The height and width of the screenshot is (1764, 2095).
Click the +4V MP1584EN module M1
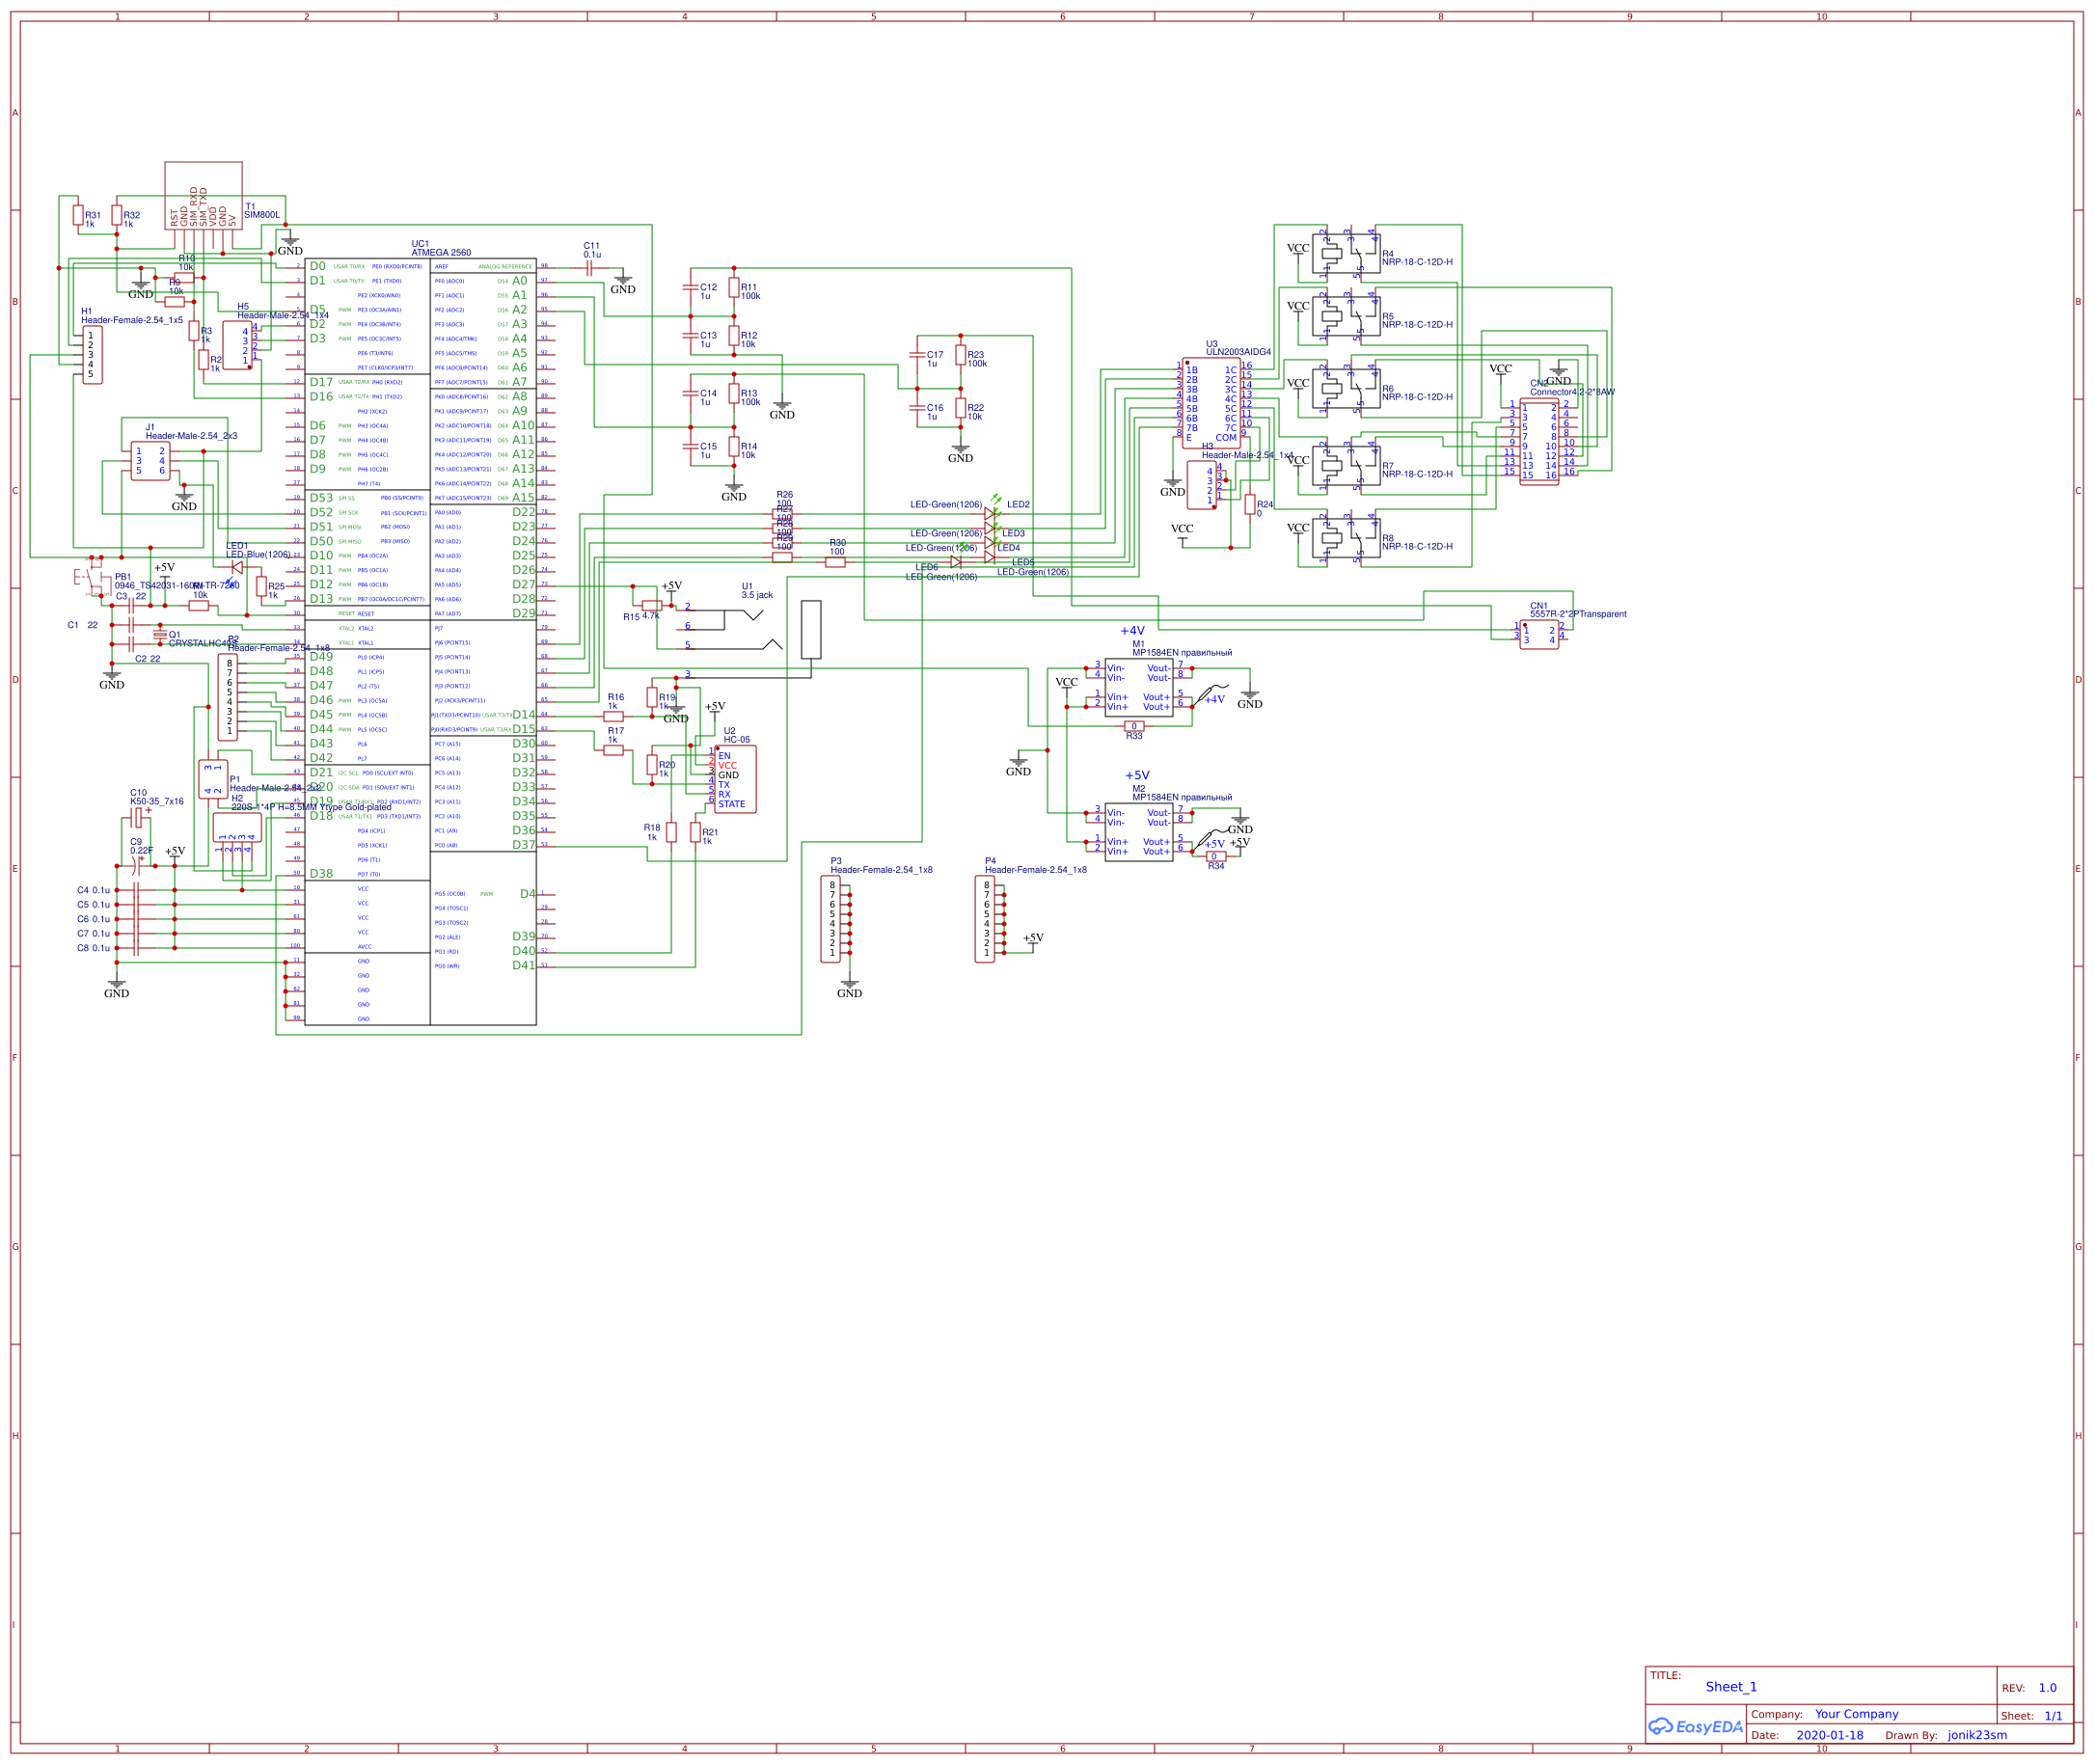point(1138,687)
